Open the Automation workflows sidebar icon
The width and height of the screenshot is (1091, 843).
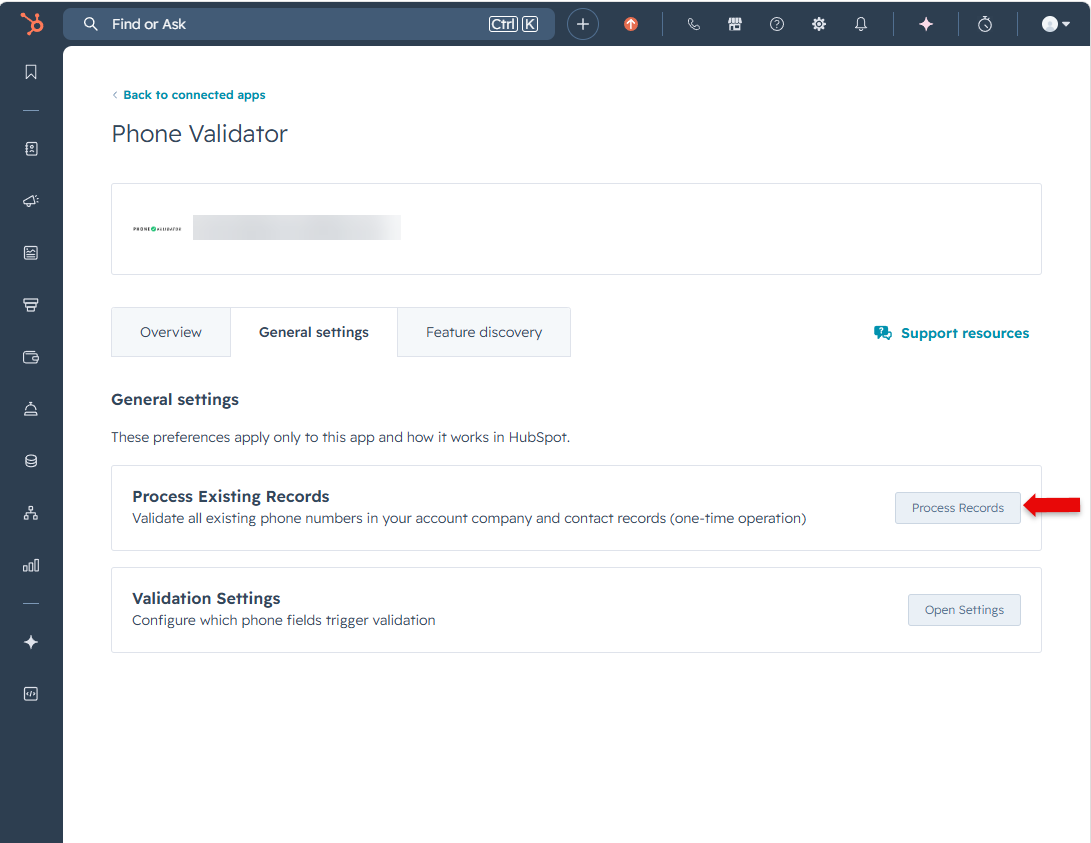(31, 513)
